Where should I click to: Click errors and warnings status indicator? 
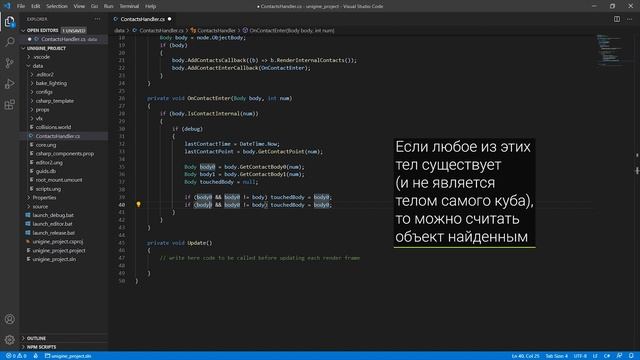[16, 356]
